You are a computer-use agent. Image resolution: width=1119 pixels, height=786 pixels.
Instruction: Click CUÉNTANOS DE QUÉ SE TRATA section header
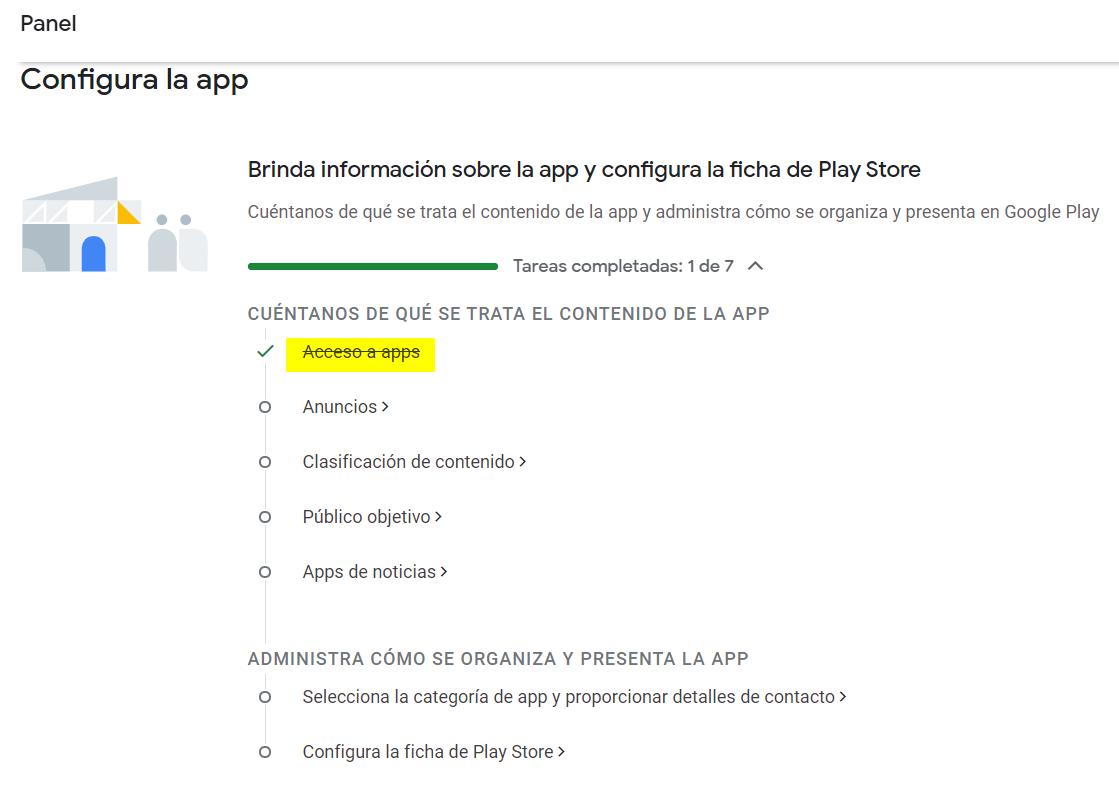(508, 313)
